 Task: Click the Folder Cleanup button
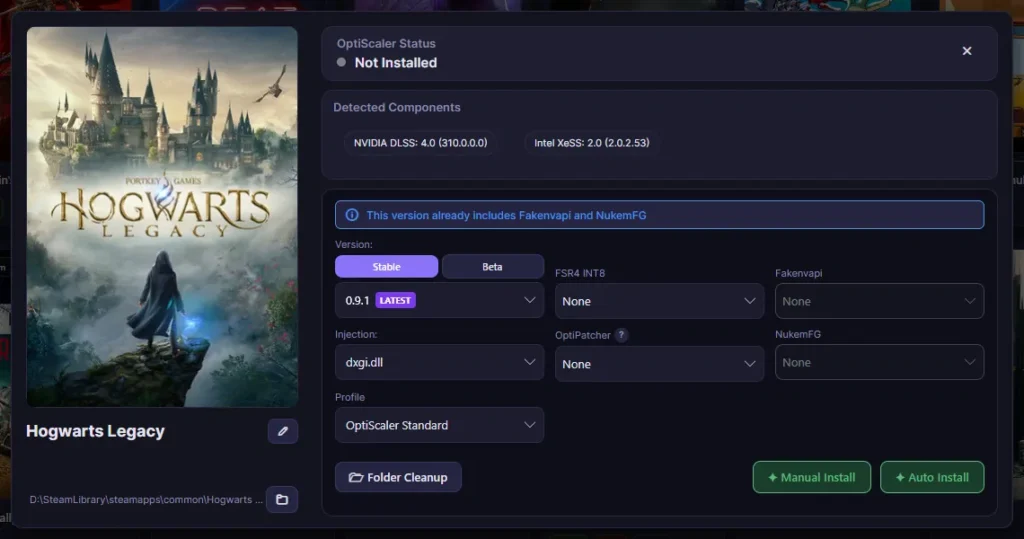(x=398, y=478)
